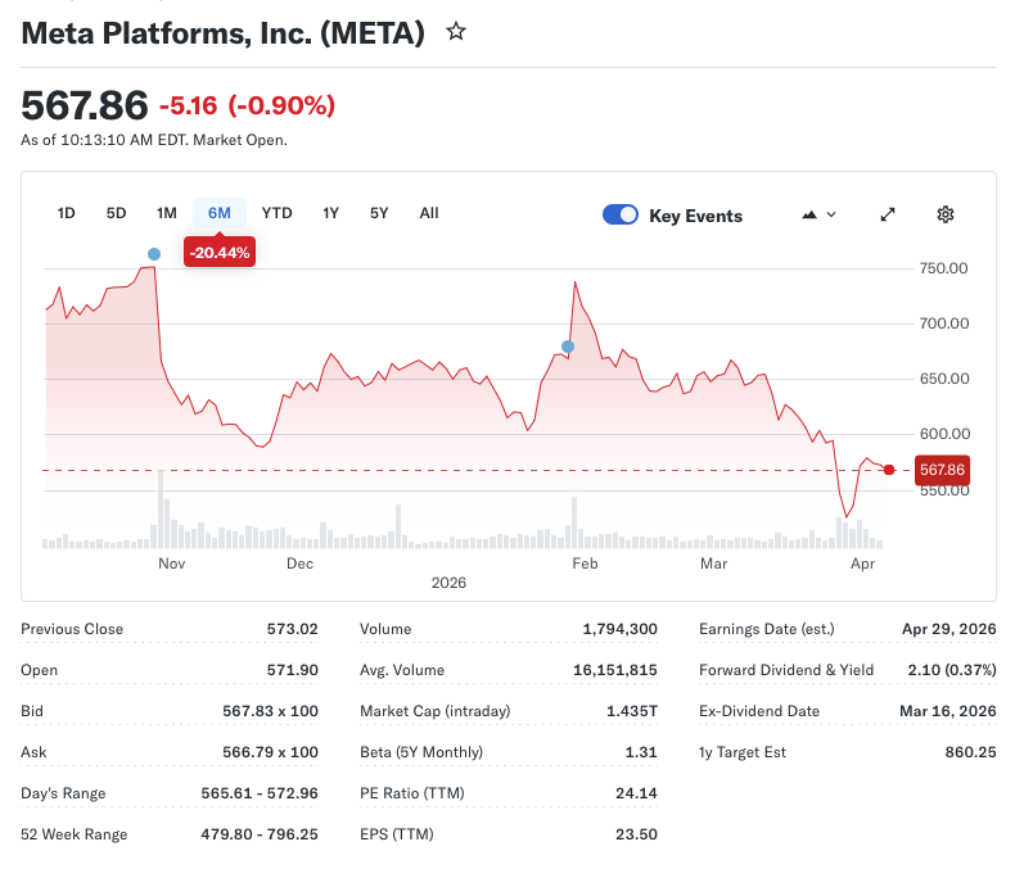The height and width of the screenshot is (869, 1024).
Task: Click the Previous Close value 573.02
Action: pyautogui.click(x=292, y=629)
